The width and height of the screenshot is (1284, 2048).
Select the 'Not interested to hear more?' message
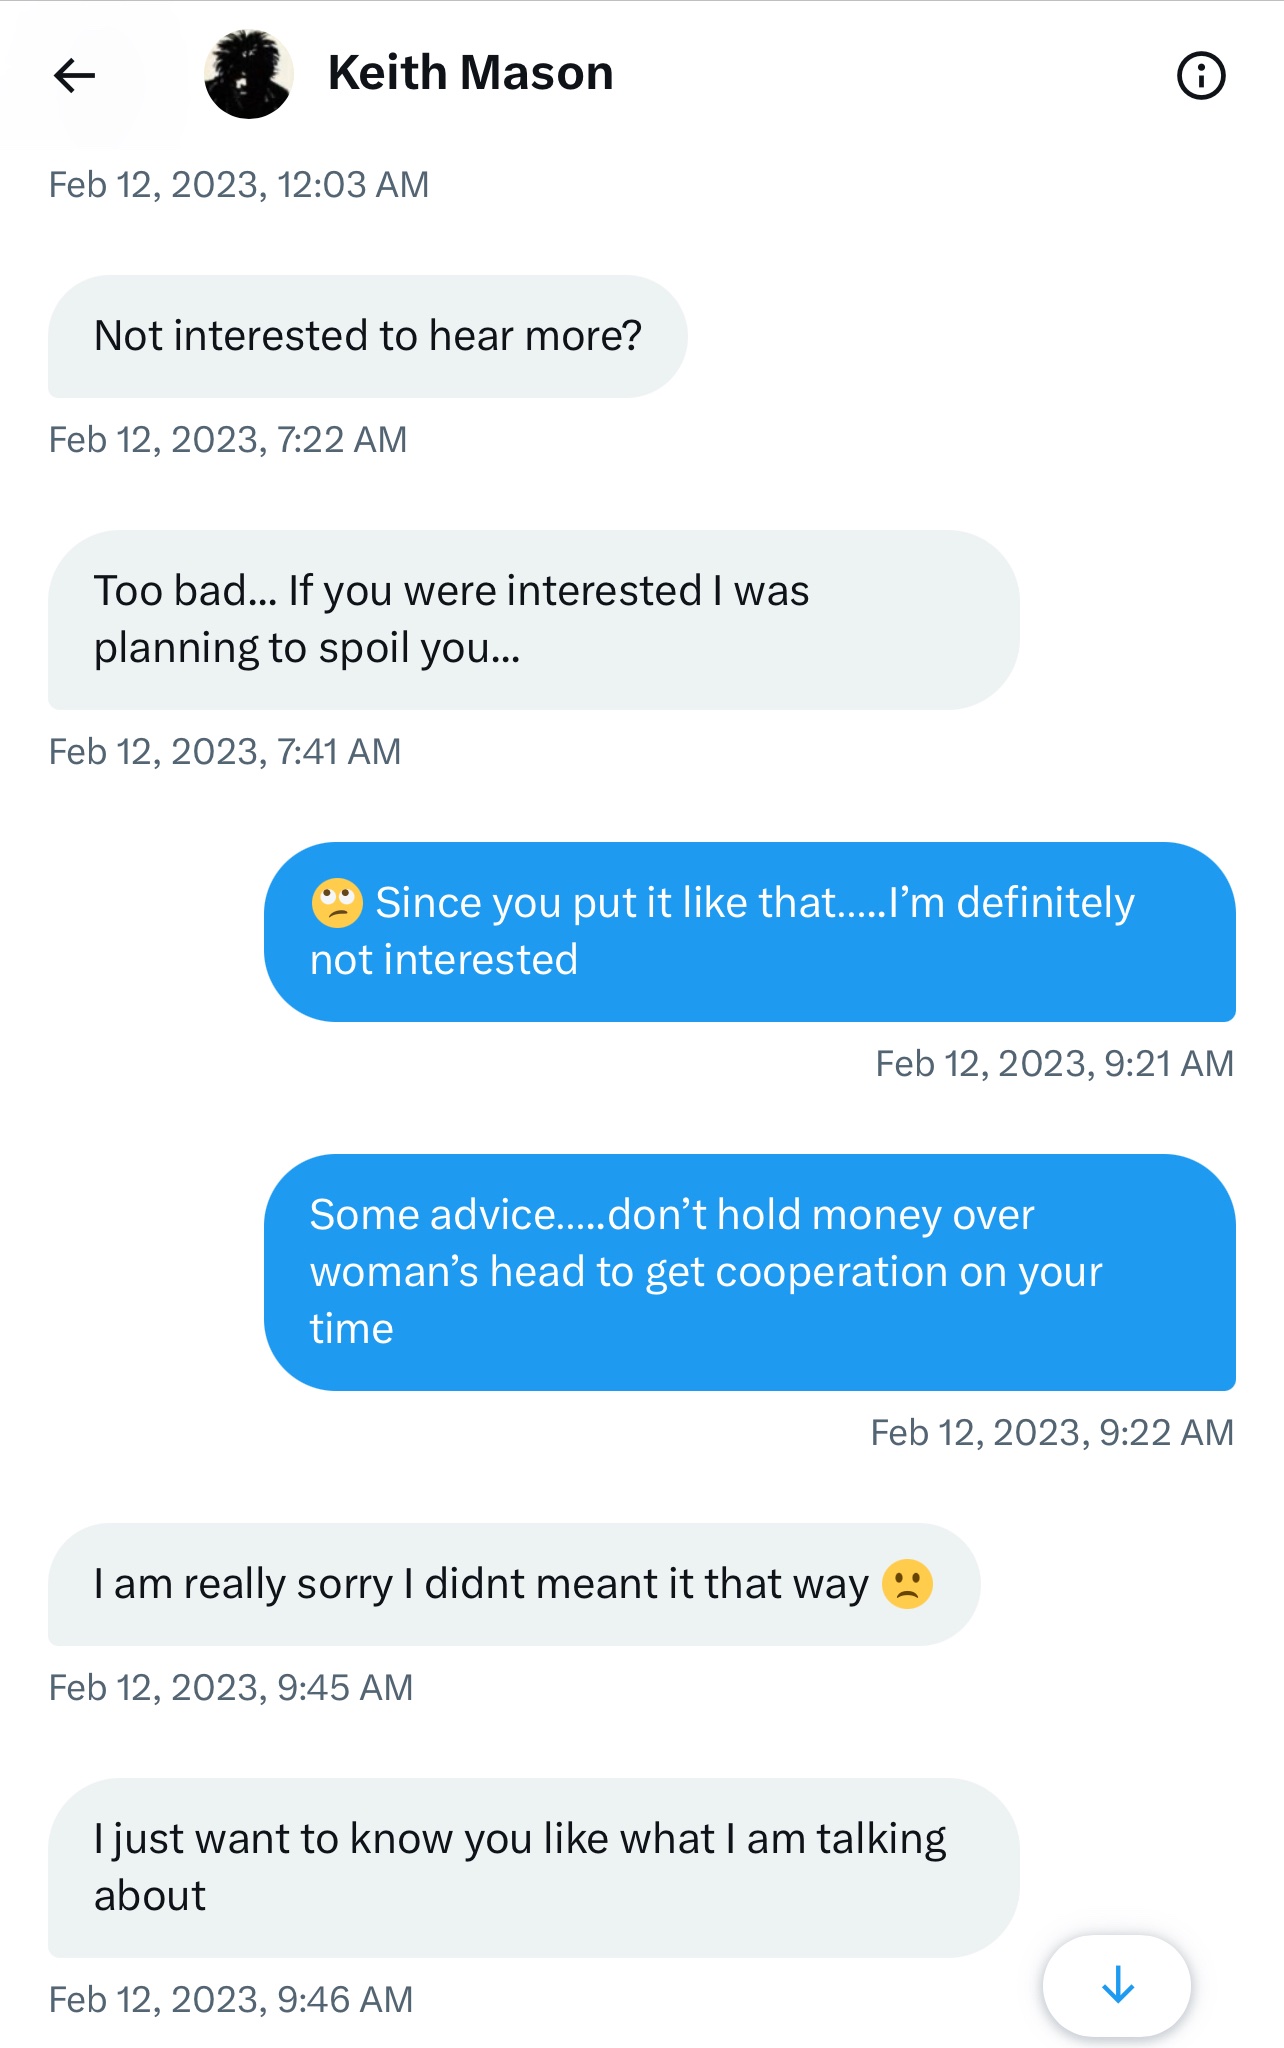[367, 336]
